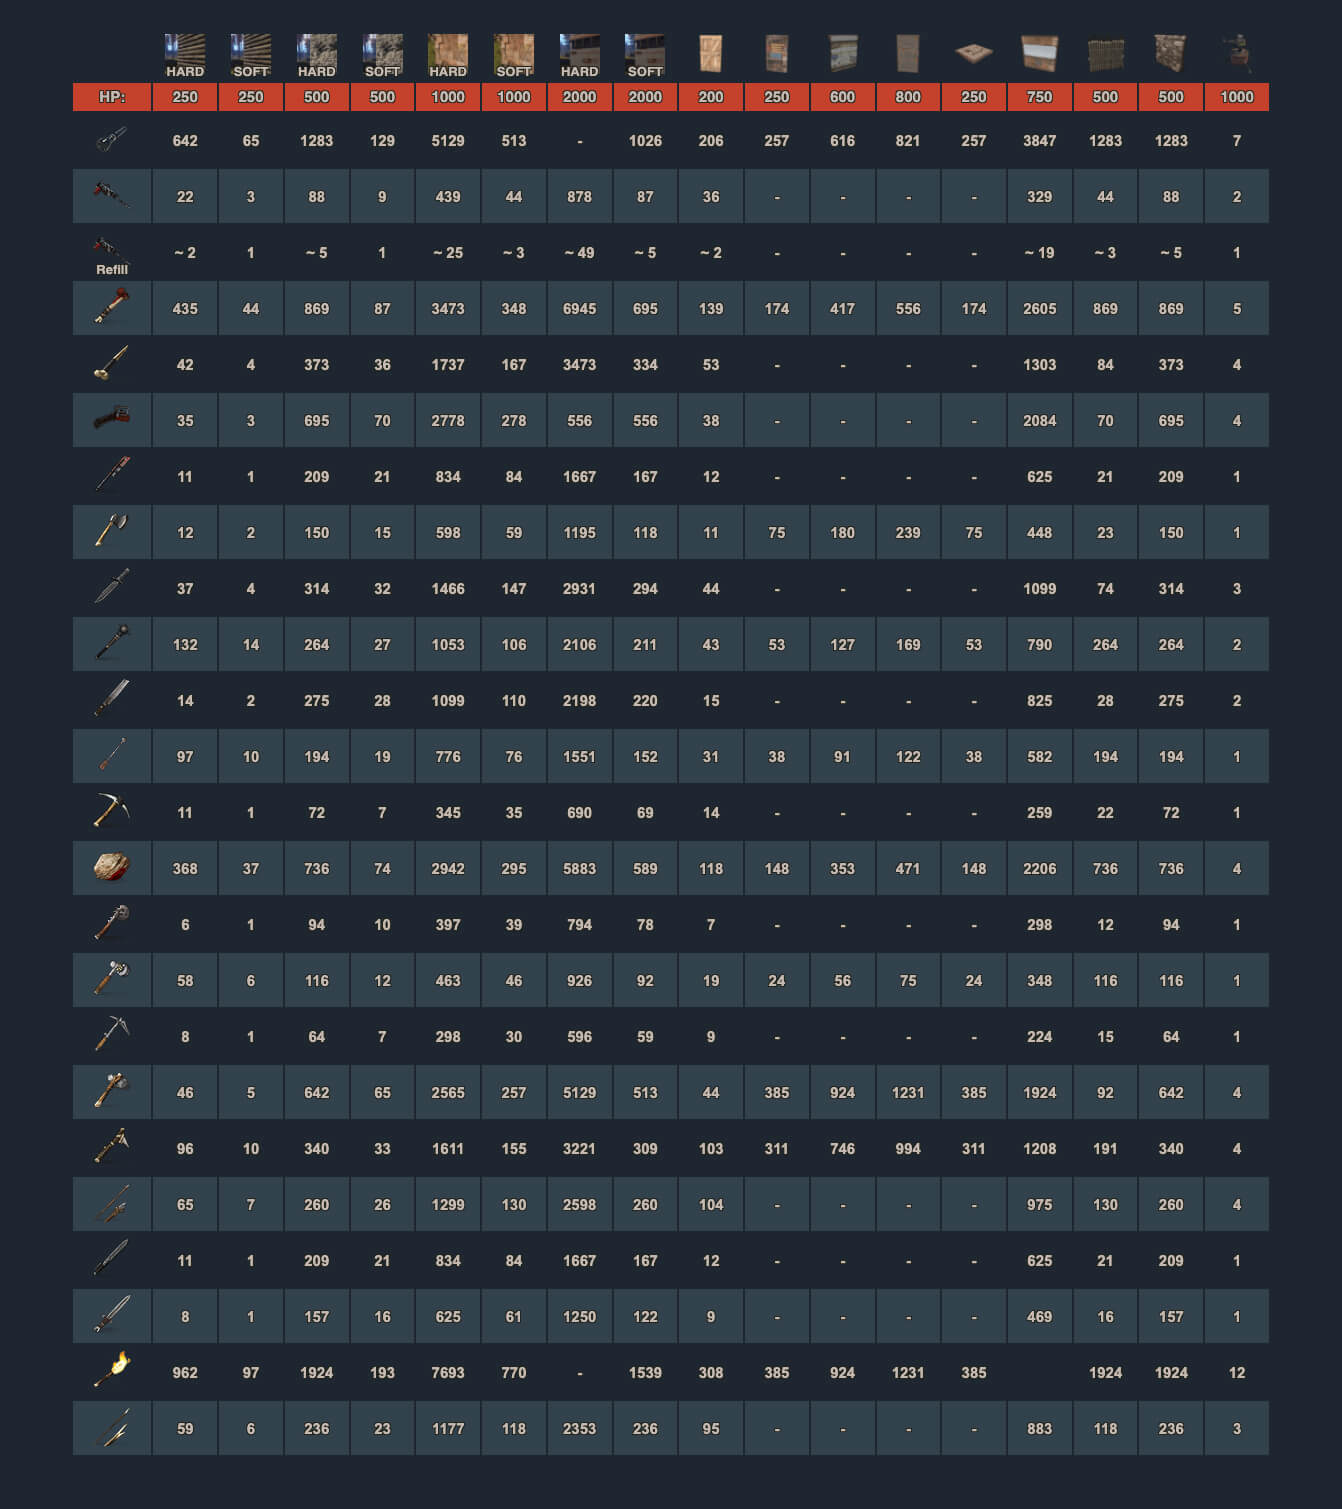This screenshot has height=1509, width=1342.
Task: Click the salvaged hammer icon in the 58 row
Action: (x=111, y=978)
